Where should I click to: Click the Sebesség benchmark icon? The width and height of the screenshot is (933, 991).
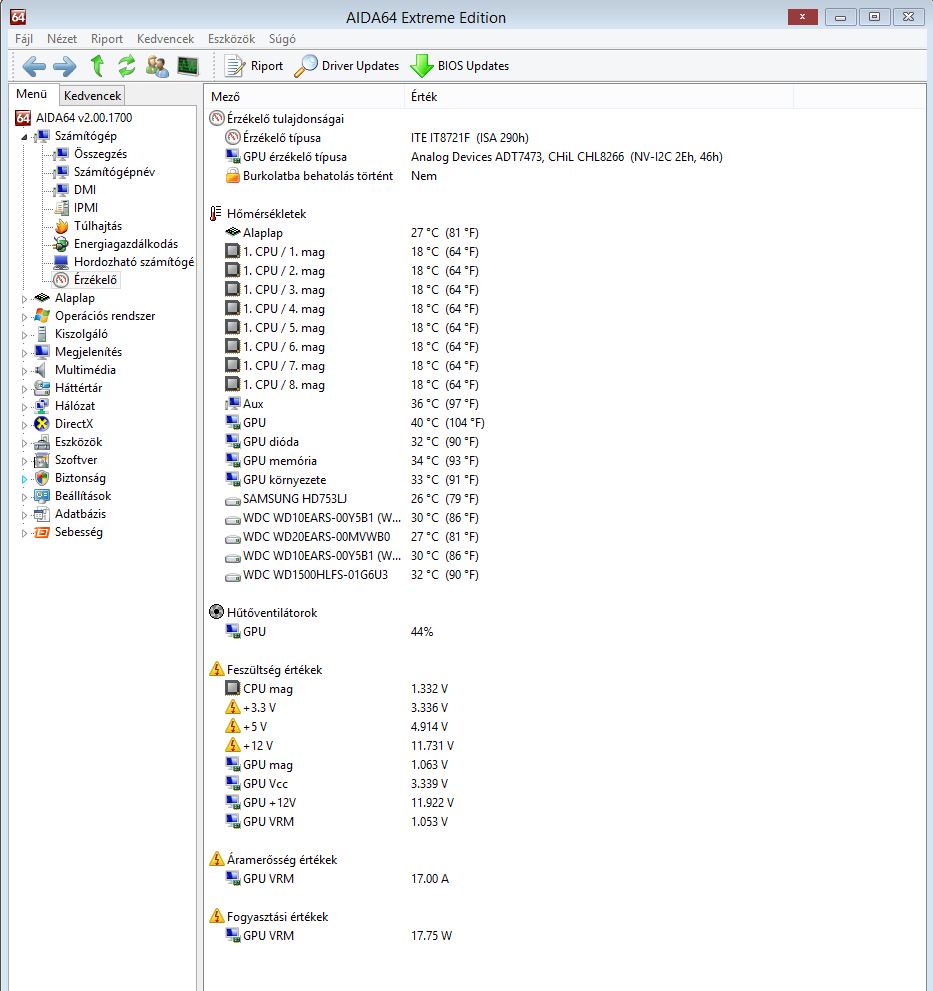(x=42, y=532)
